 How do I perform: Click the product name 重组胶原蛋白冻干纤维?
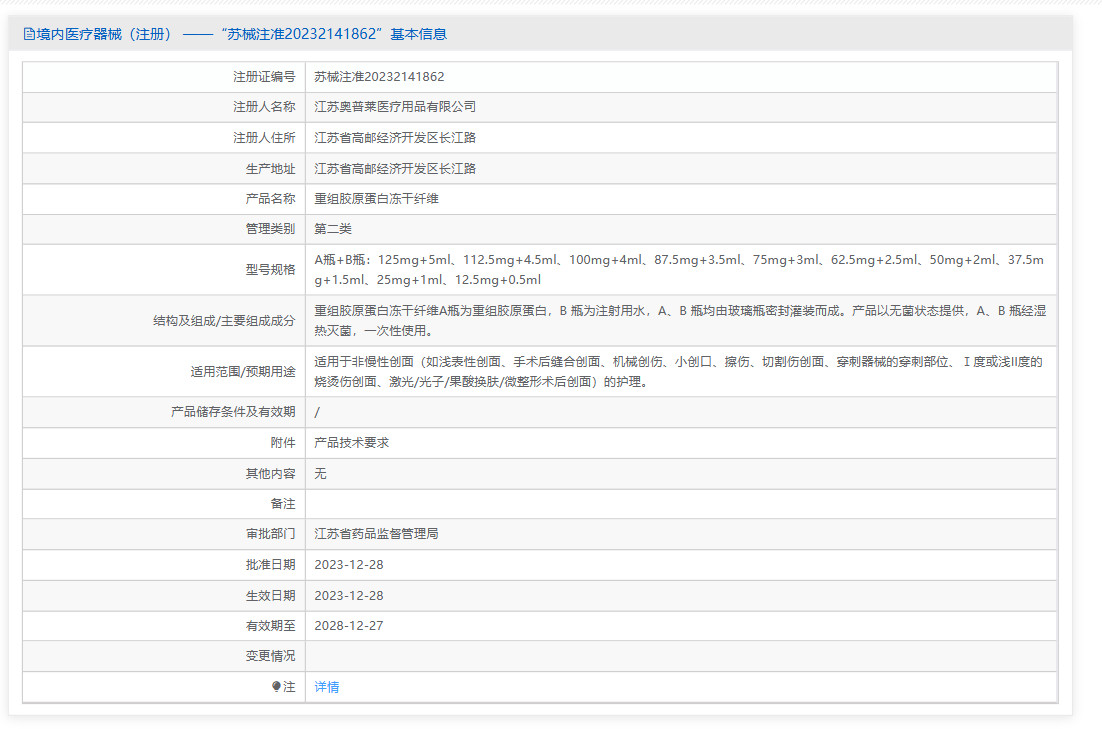point(376,199)
